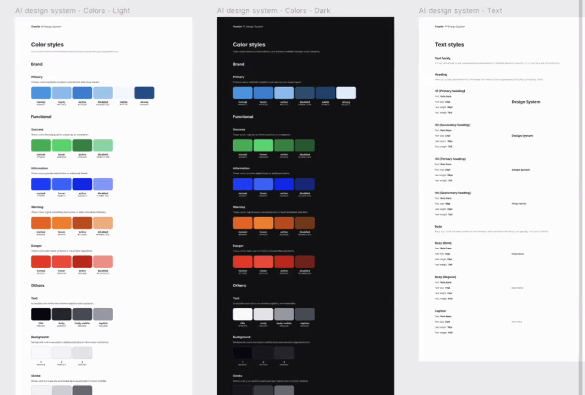The image size is (585, 395).
Task: Click the 'Color styles' heading in the Light frame
Action: [47, 44]
